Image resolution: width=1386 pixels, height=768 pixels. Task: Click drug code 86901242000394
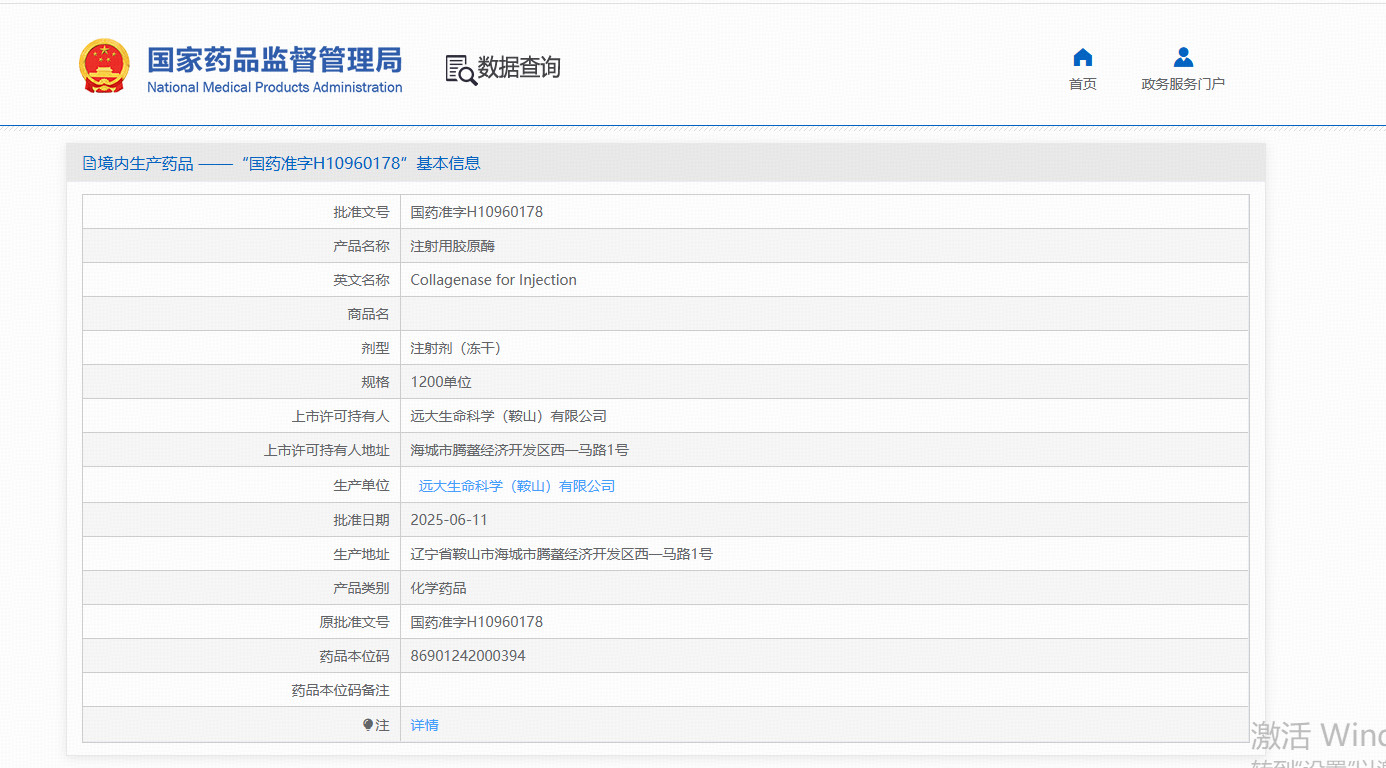coord(467,656)
